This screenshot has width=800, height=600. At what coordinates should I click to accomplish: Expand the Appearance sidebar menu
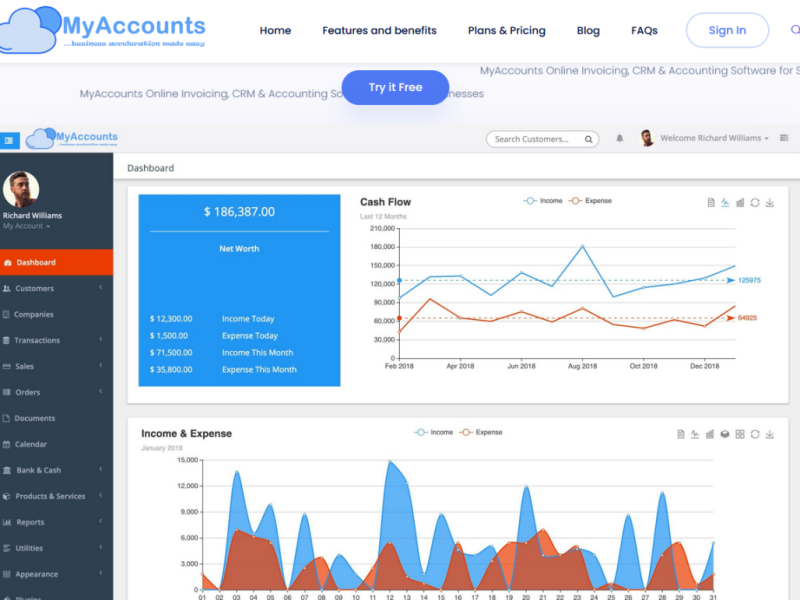[56, 574]
